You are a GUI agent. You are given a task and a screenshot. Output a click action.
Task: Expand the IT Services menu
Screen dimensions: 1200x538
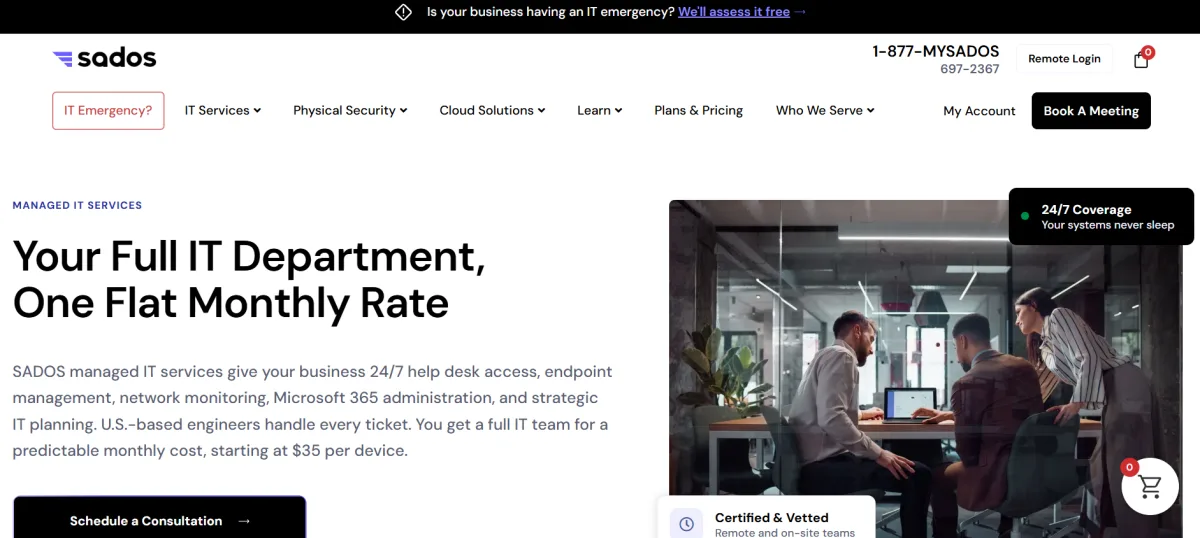click(x=223, y=111)
